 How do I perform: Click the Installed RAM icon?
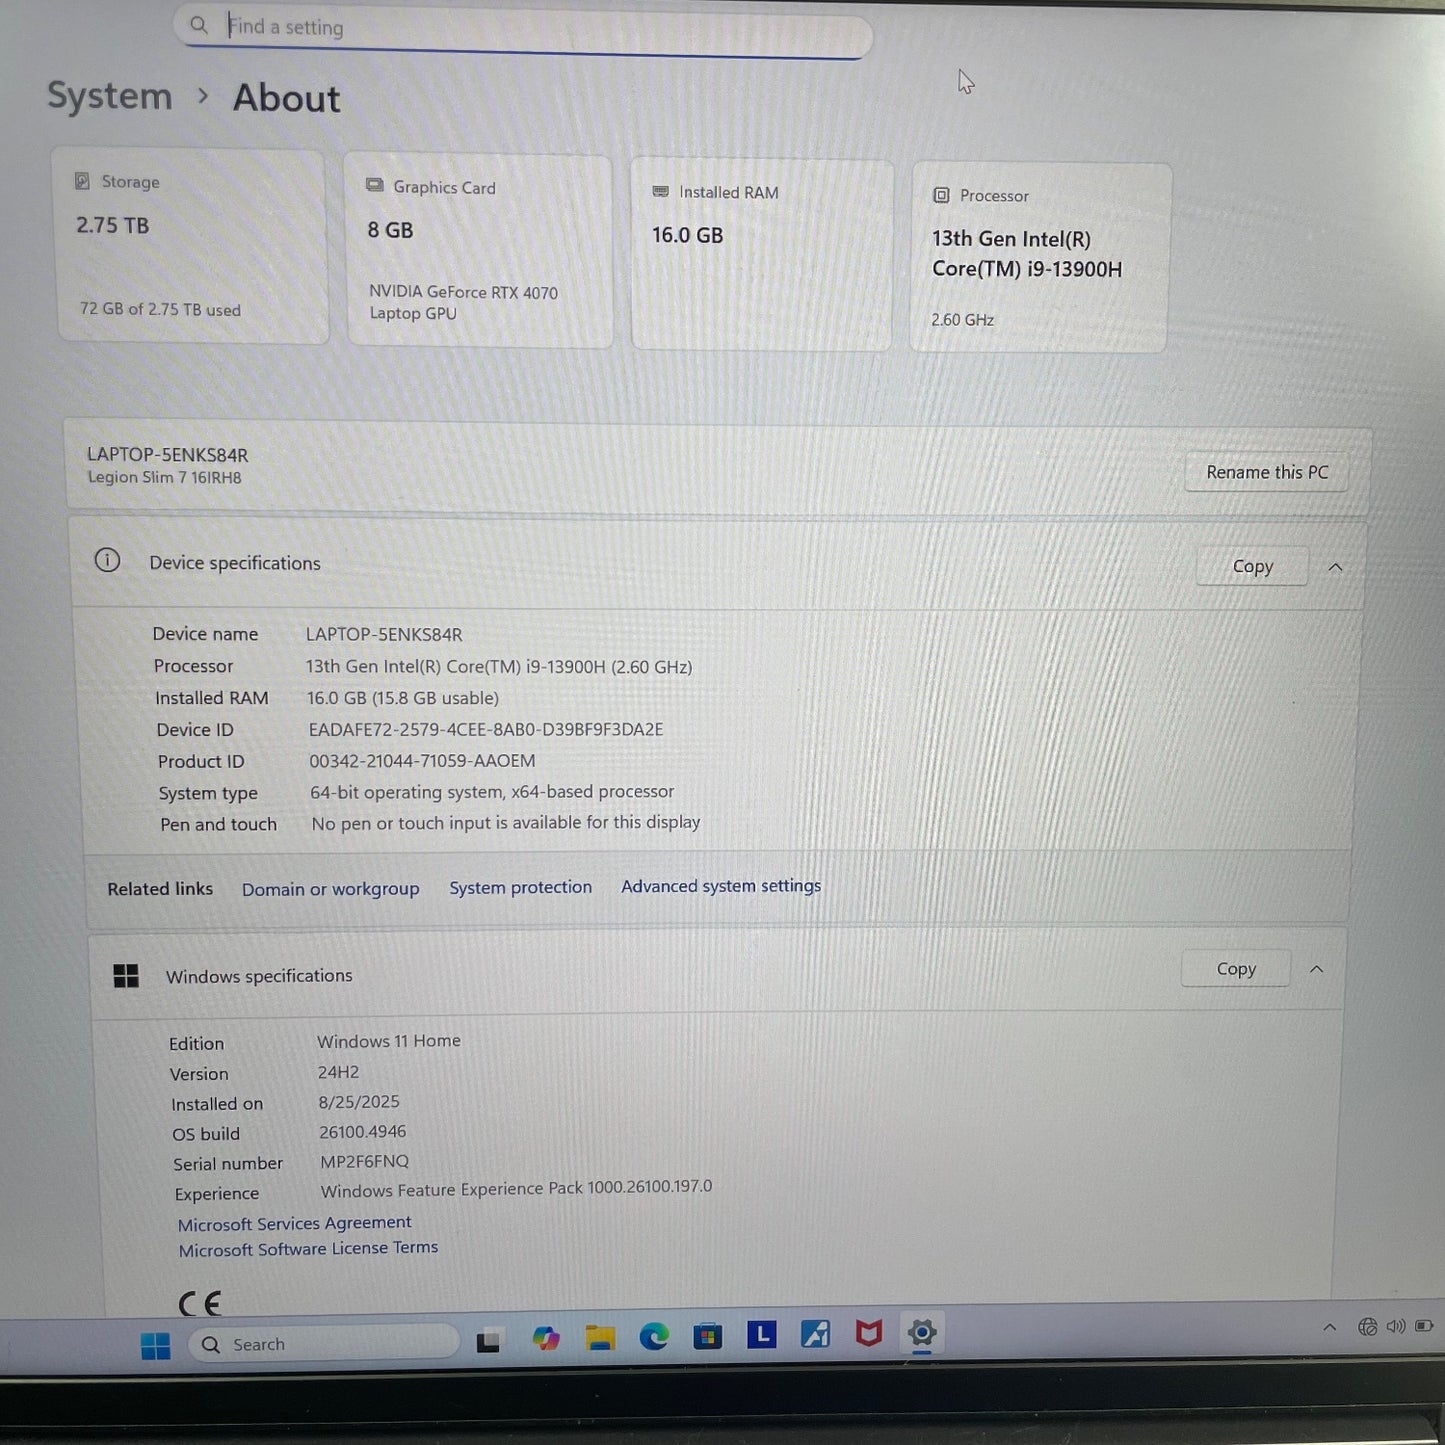tap(660, 191)
